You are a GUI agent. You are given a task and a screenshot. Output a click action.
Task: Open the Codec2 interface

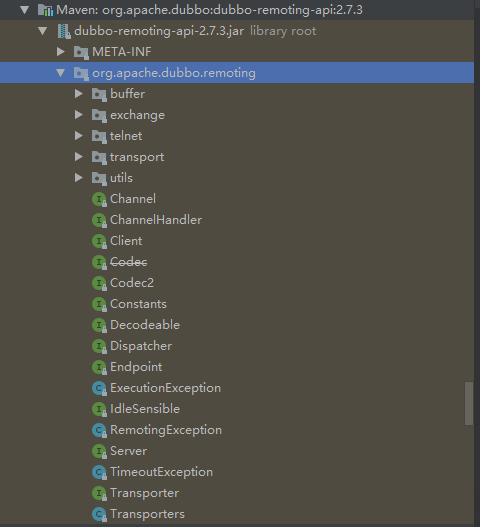[132, 283]
